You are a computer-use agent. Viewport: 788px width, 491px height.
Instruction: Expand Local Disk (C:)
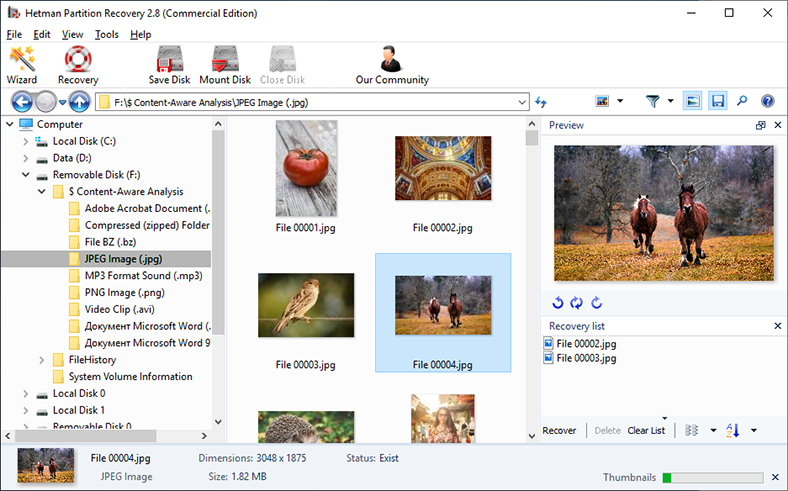tap(26, 142)
